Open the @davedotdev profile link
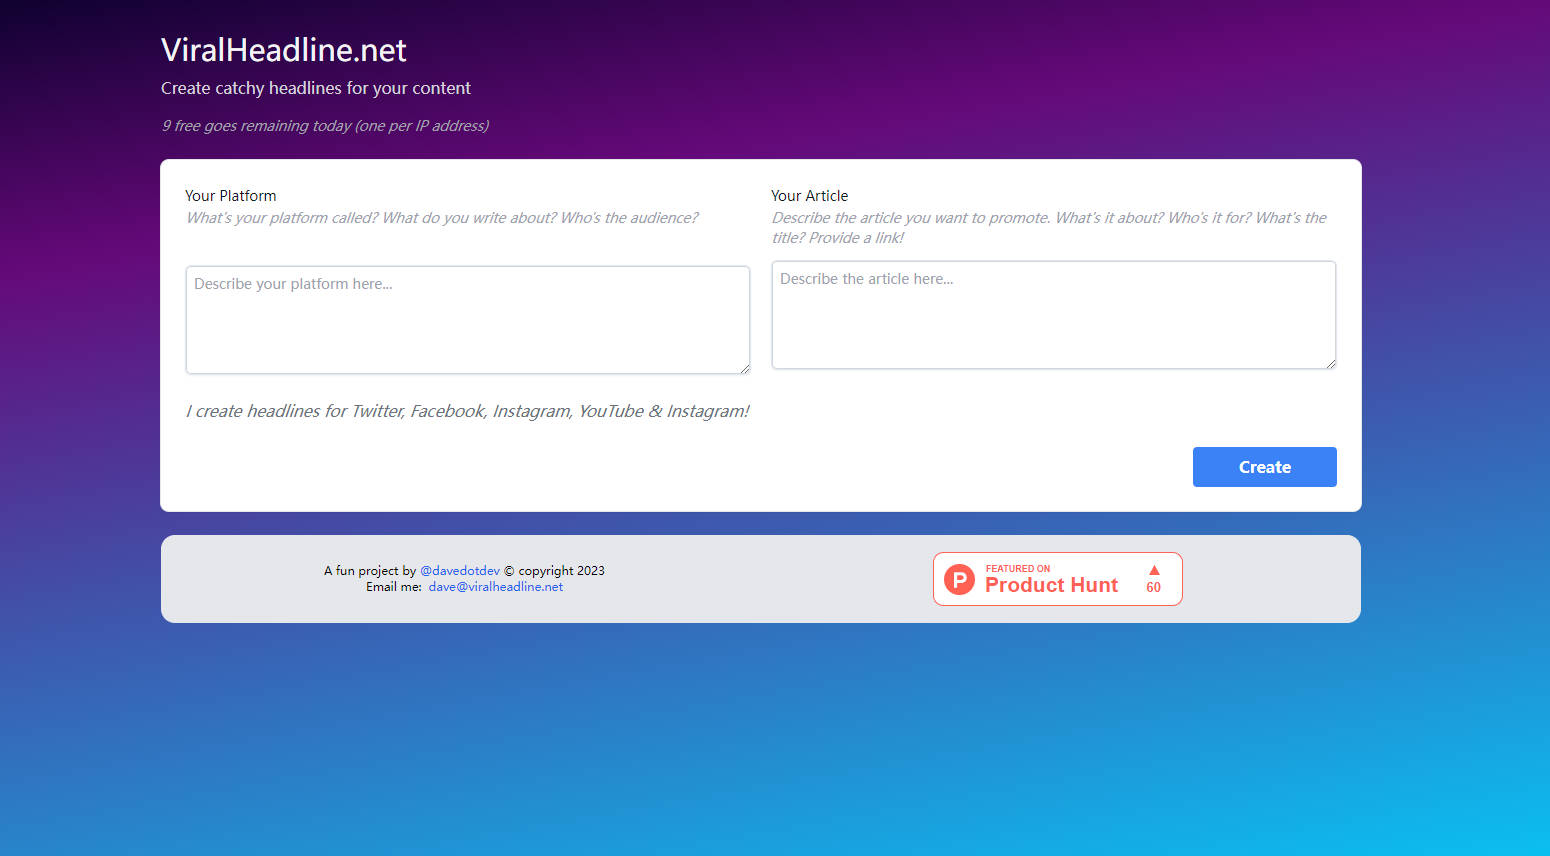 tap(460, 571)
